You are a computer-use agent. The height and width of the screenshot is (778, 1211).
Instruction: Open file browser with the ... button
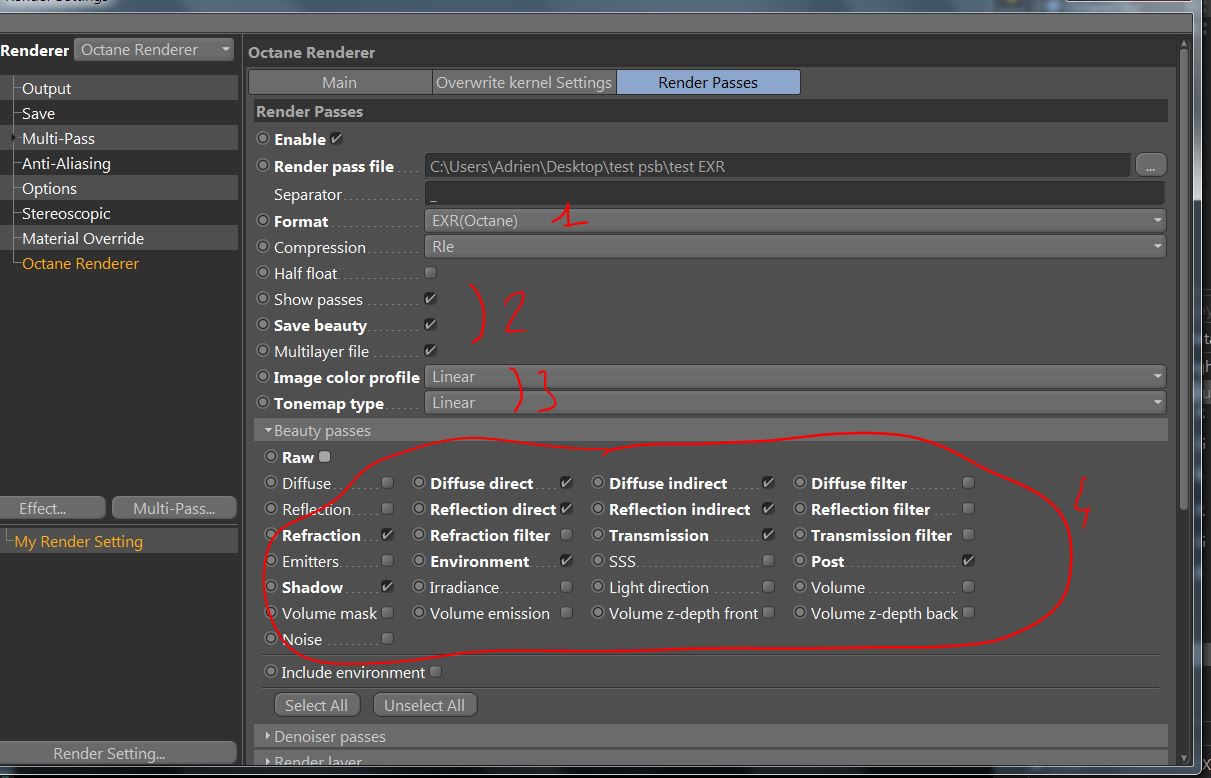point(1150,165)
